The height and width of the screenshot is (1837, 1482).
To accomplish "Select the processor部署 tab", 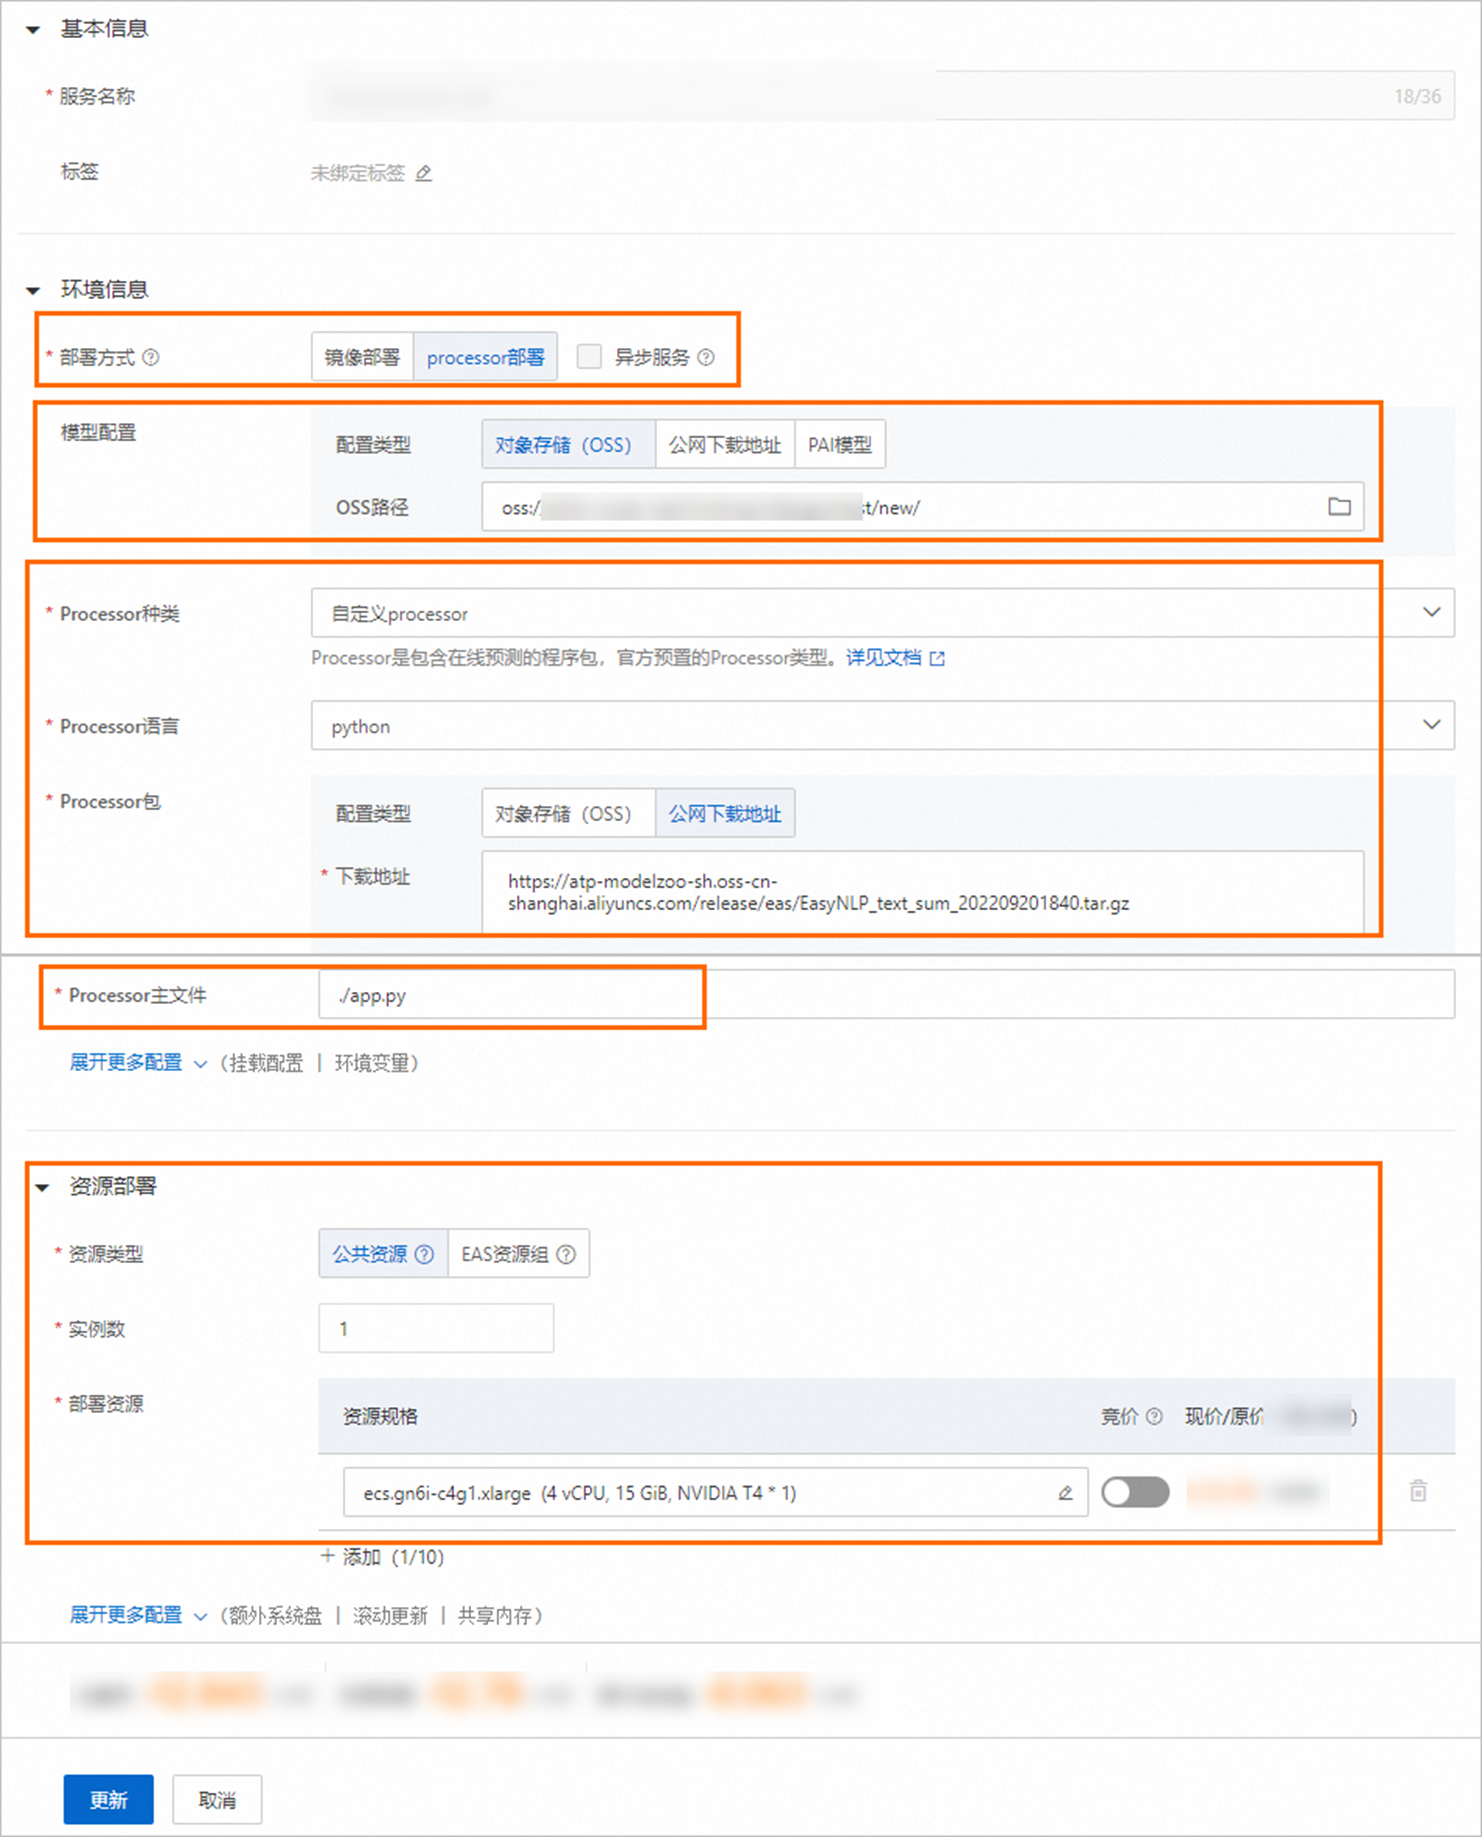I will [485, 357].
